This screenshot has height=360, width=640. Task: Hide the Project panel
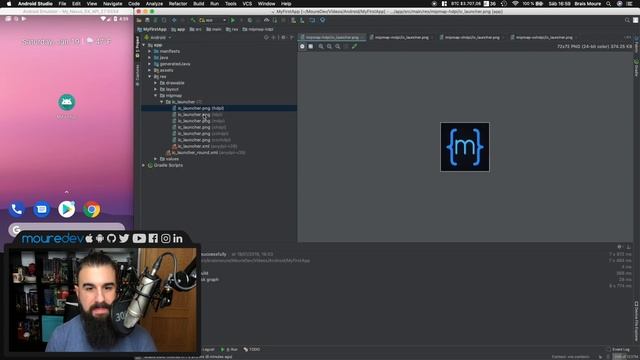coord(291,38)
